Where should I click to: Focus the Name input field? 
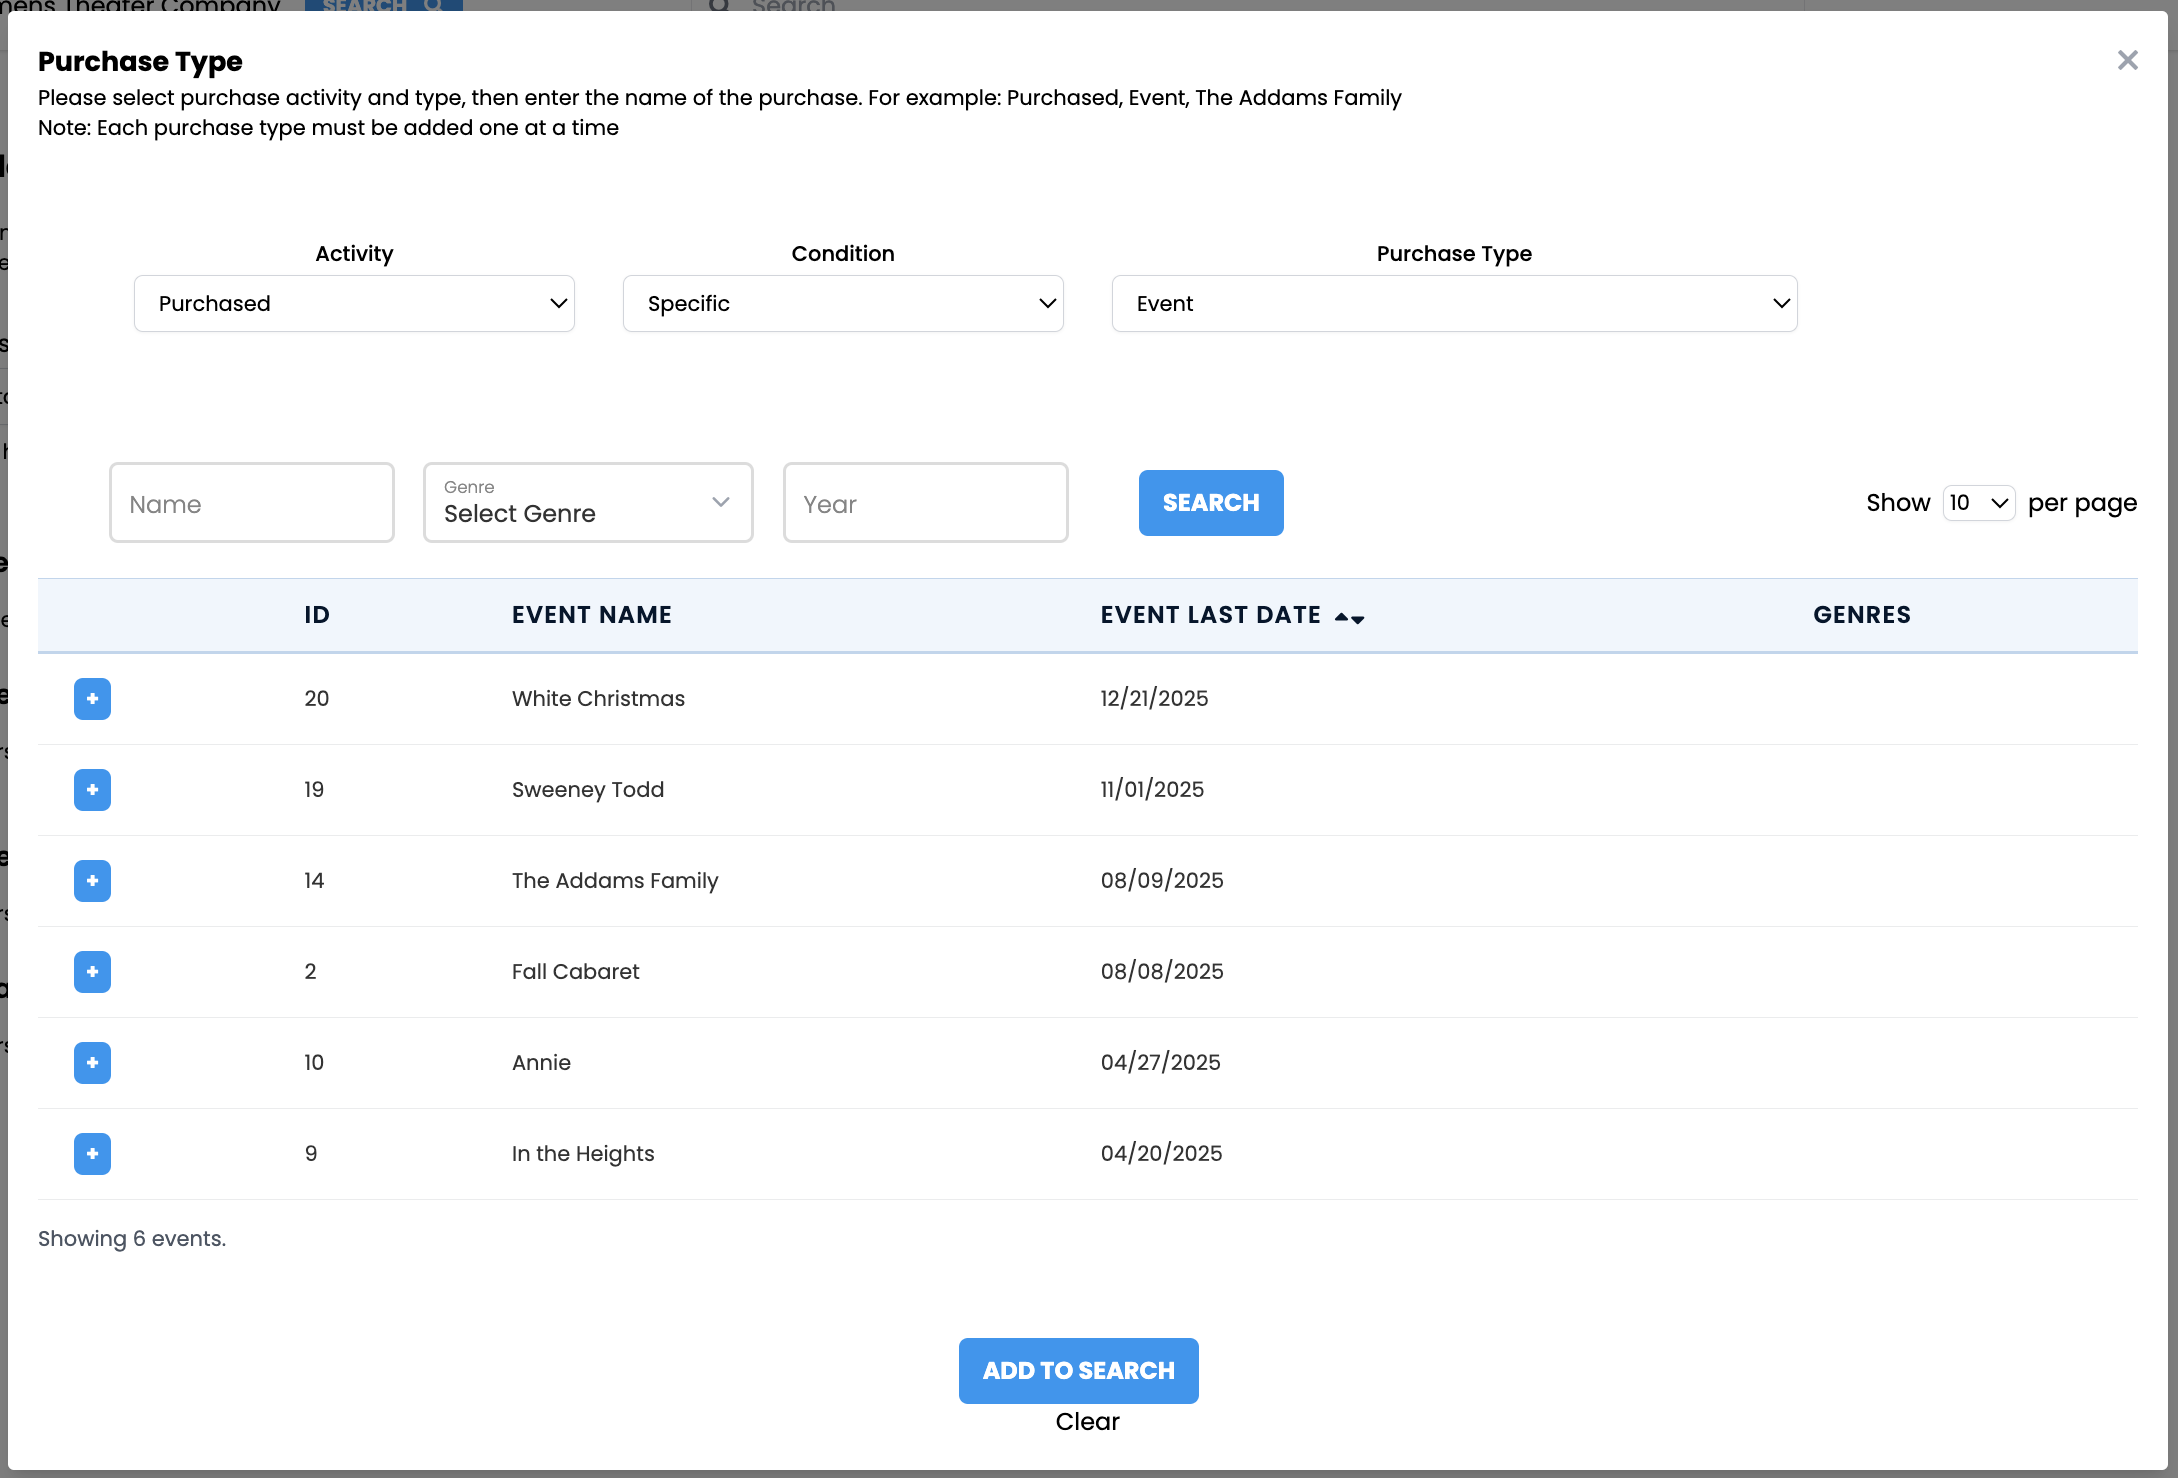[x=251, y=503]
